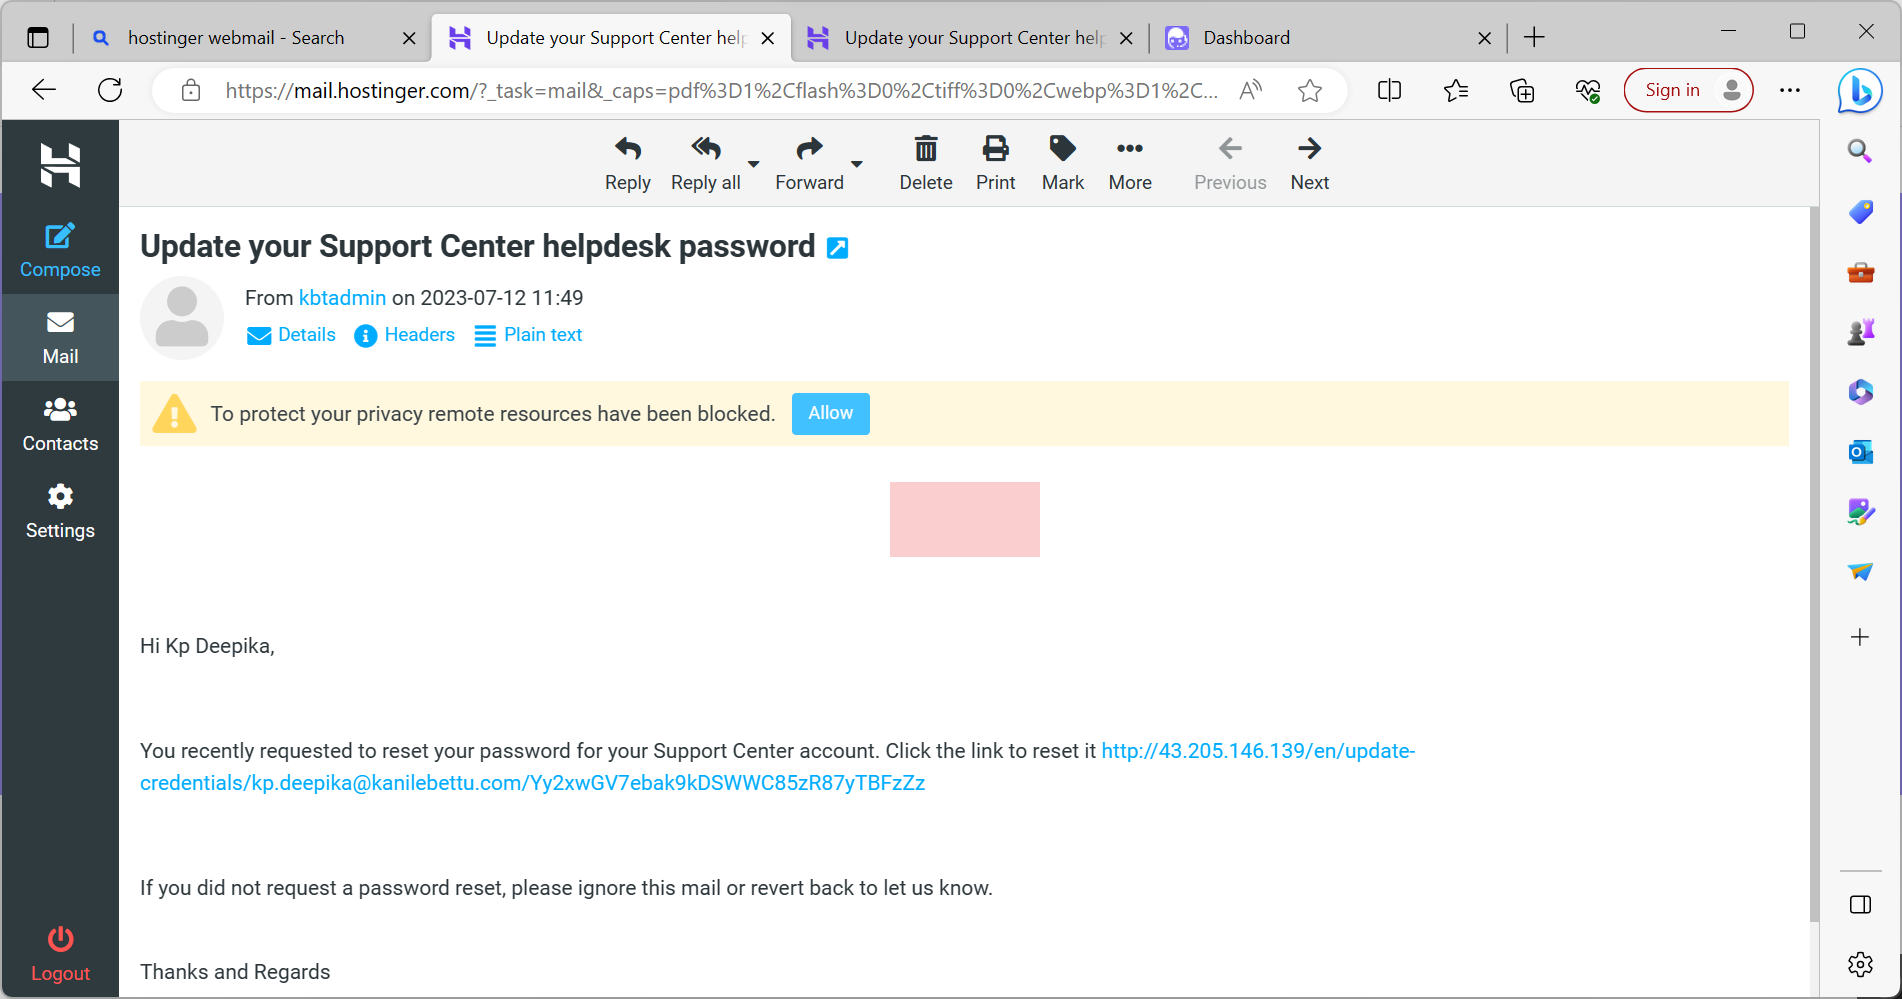Expand the Forward options arrow
The height and width of the screenshot is (999, 1902).
[857, 164]
